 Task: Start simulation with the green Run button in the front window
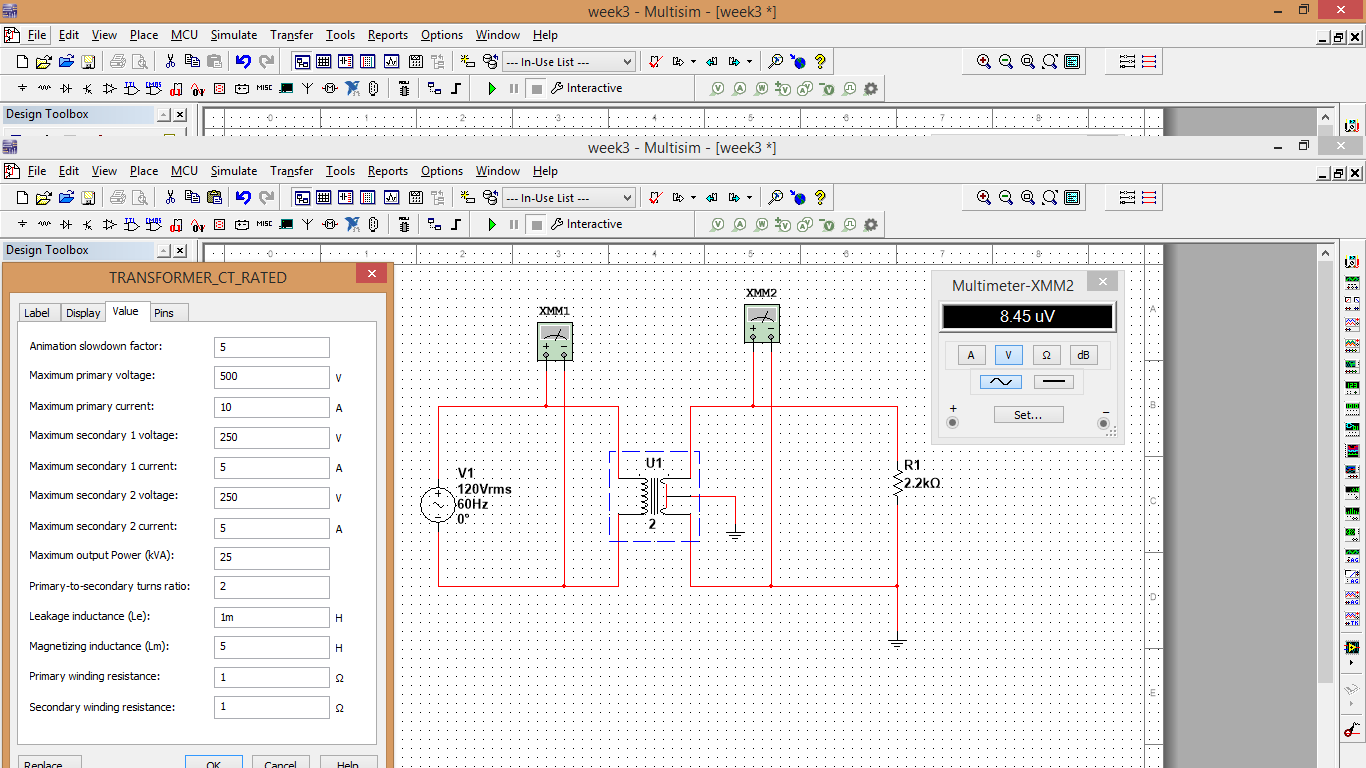pos(492,224)
